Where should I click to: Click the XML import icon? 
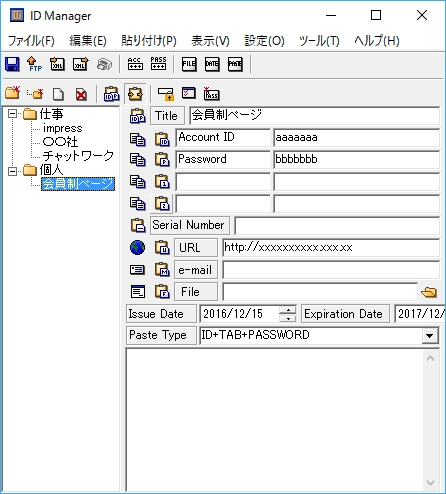click(57, 64)
